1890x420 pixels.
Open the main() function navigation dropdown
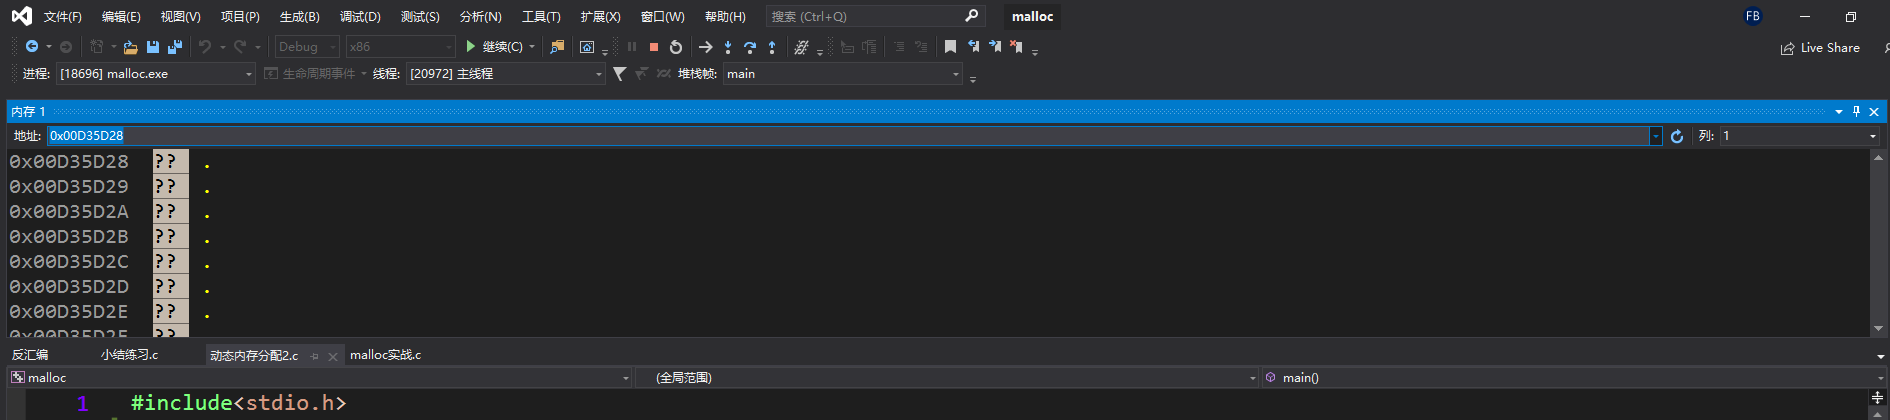(x=1573, y=378)
